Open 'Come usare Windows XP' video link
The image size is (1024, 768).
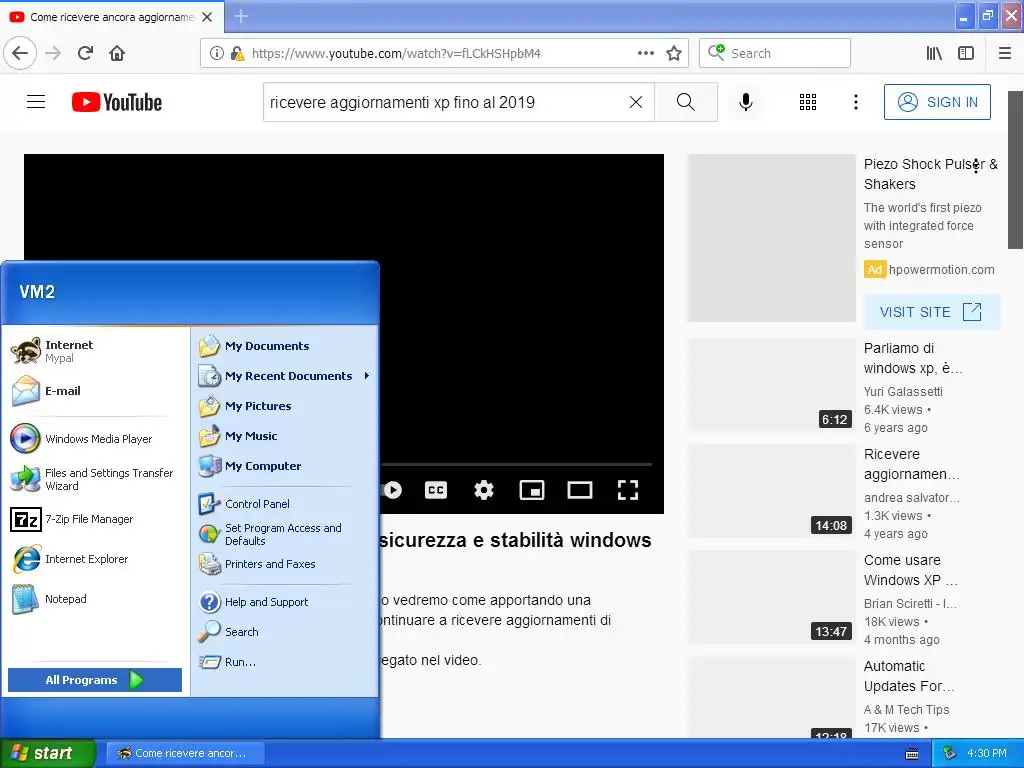point(910,570)
